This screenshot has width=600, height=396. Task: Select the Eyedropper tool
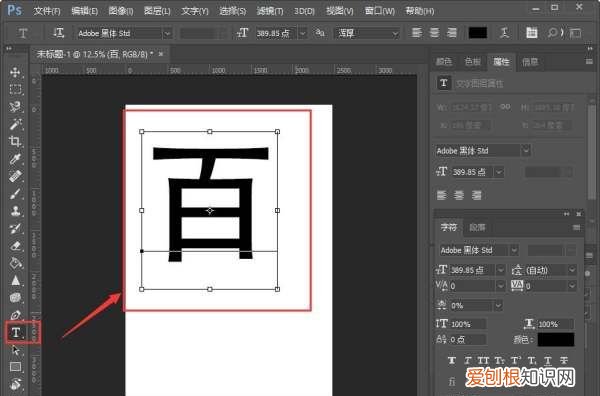(x=15, y=158)
